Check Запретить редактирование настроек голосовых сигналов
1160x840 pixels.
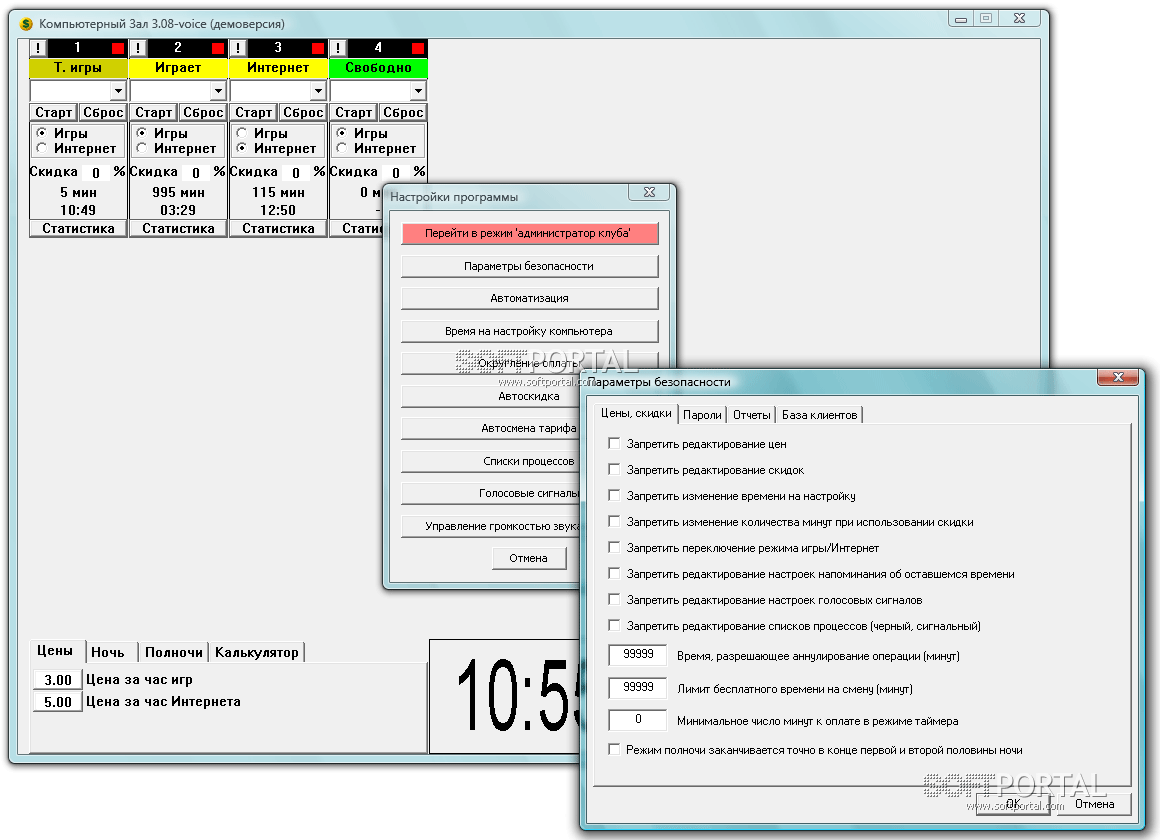pyautogui.click(x=614, y=599)
